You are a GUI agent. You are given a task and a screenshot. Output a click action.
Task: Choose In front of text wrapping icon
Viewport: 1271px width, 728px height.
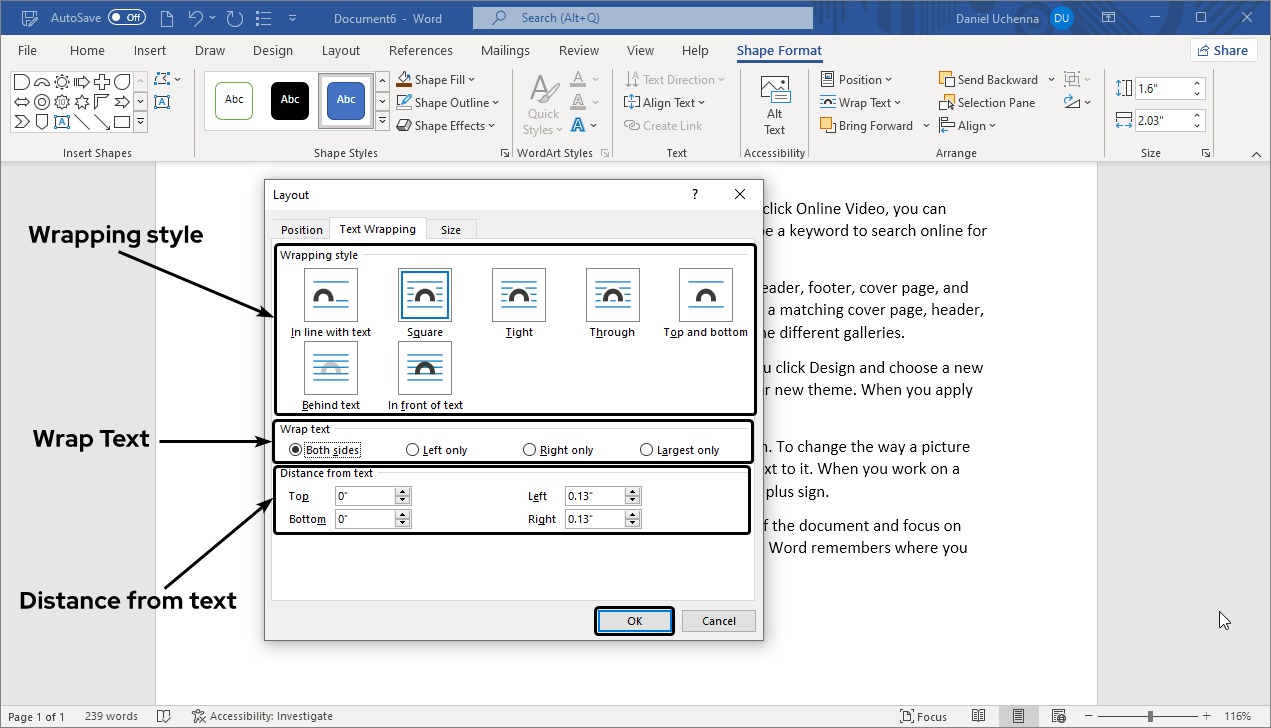[x=424, y=368]
